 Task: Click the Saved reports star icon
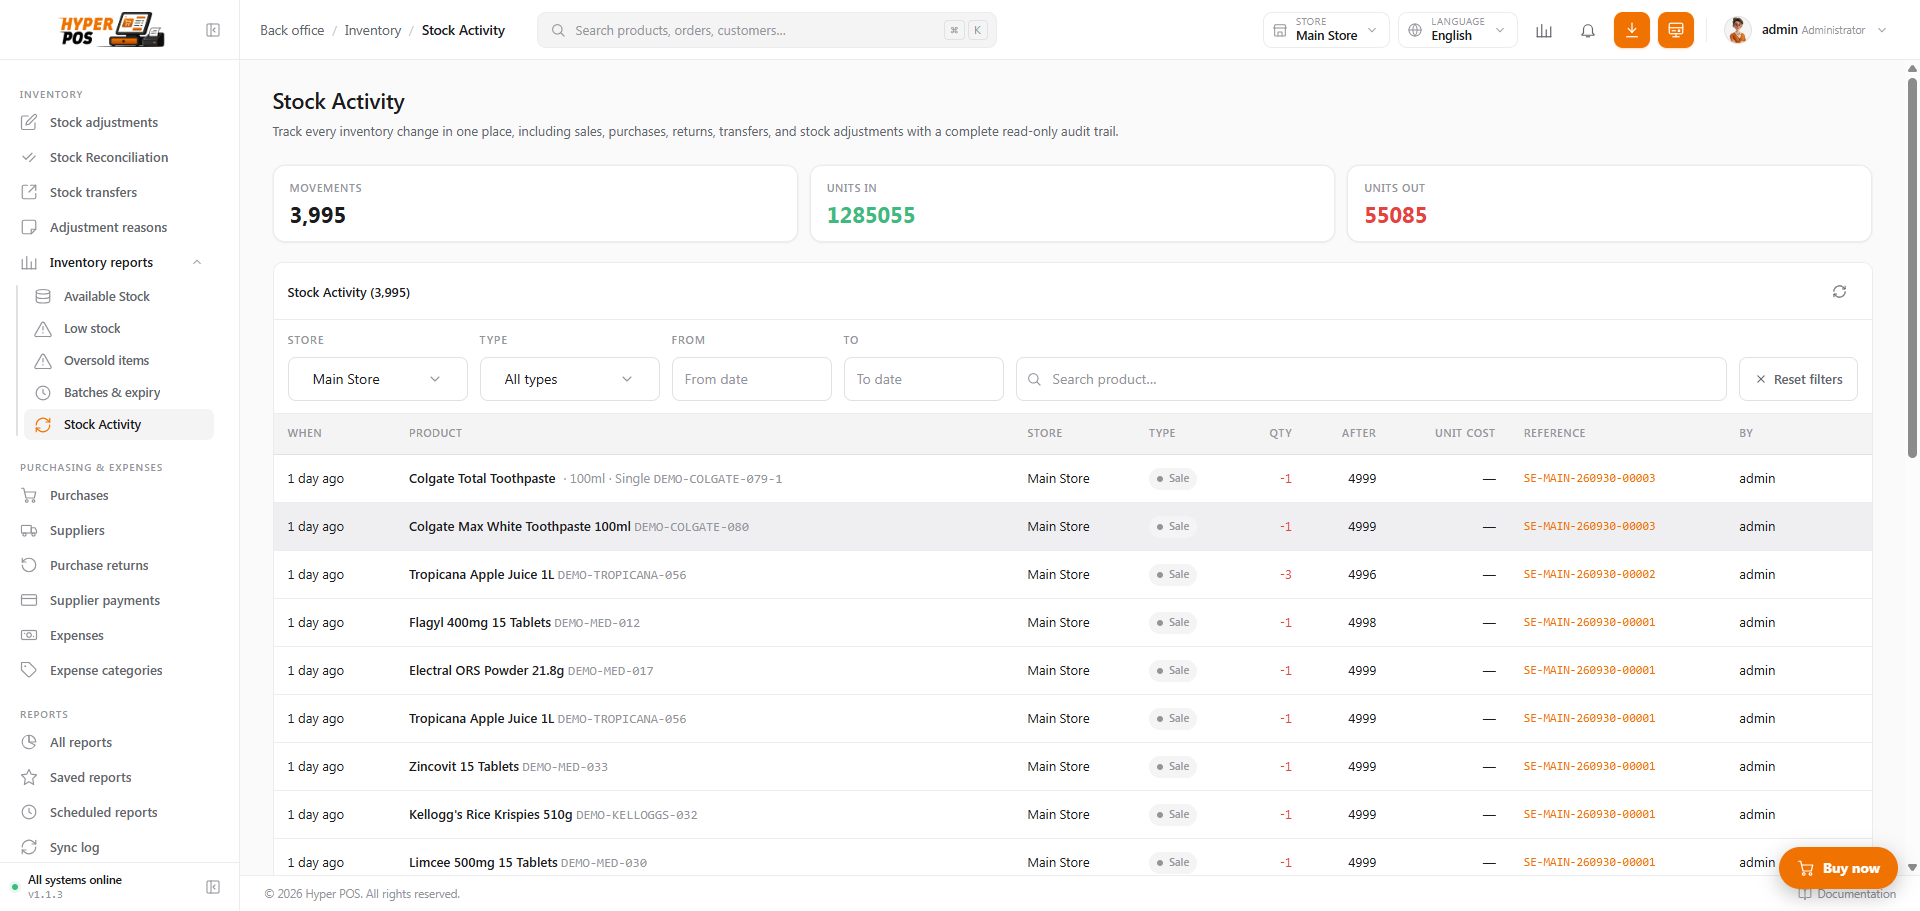29,777
